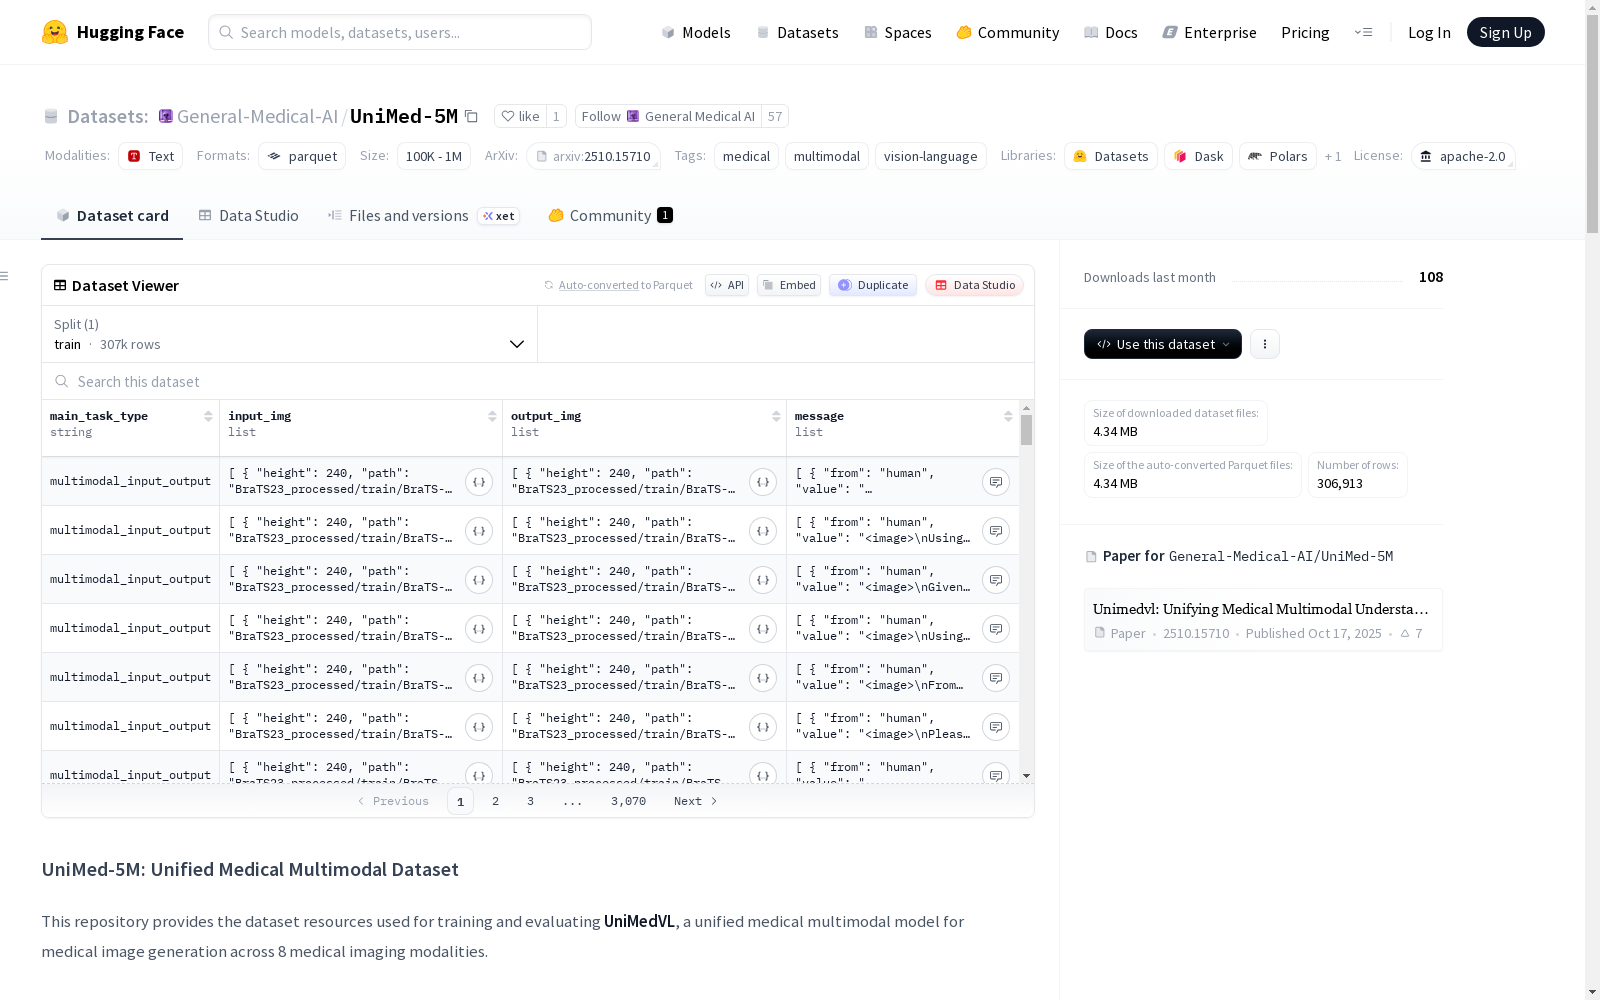1600x1000 pixels.
Task: Open the API button in Dataset Viewer
Action: point(727,285)
